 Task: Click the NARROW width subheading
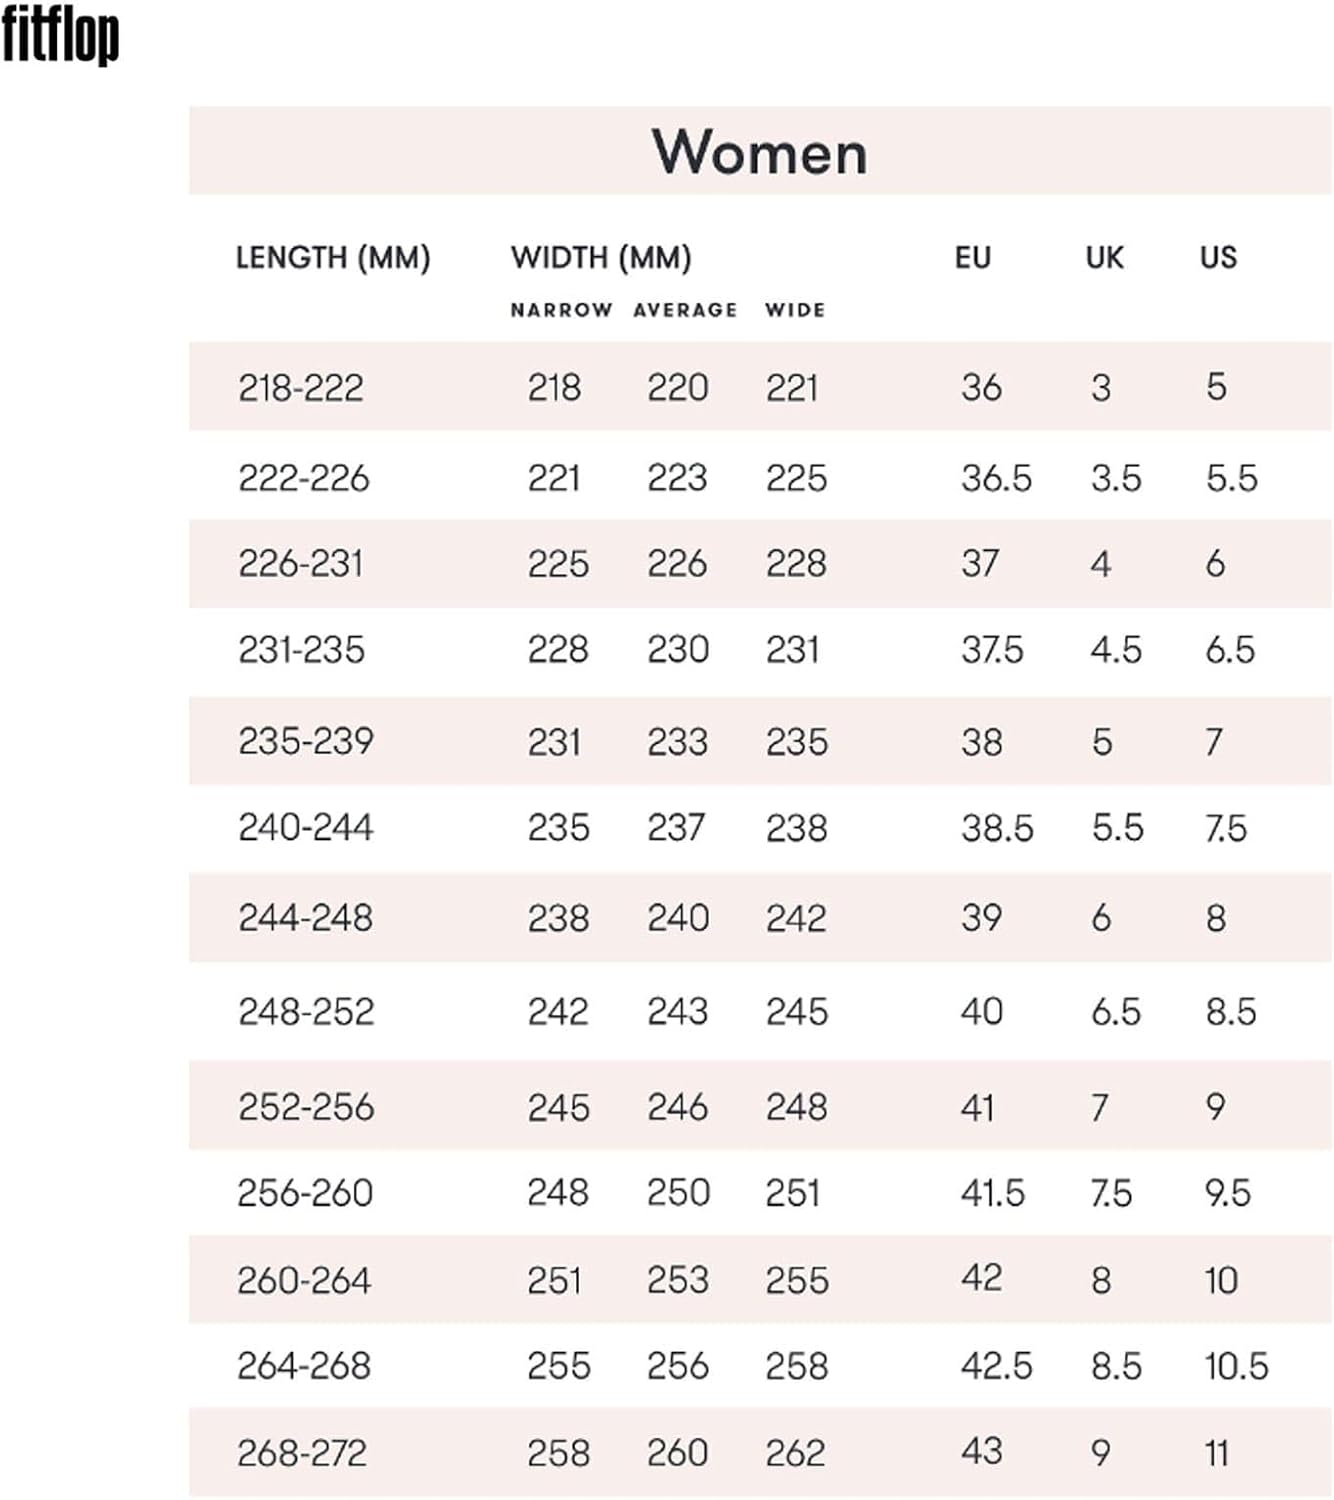click(x=561, y=310)
